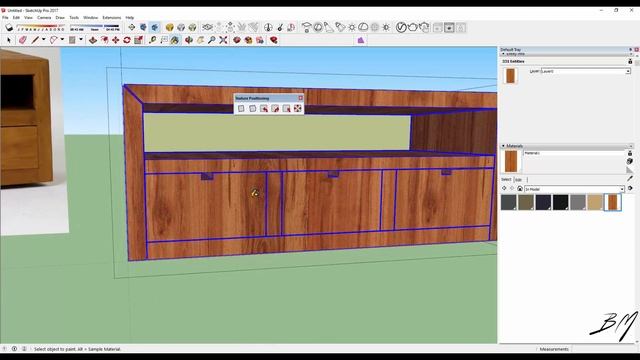Open the Window menu
This screenshot has height=360, width=640.
pos(91,18)
